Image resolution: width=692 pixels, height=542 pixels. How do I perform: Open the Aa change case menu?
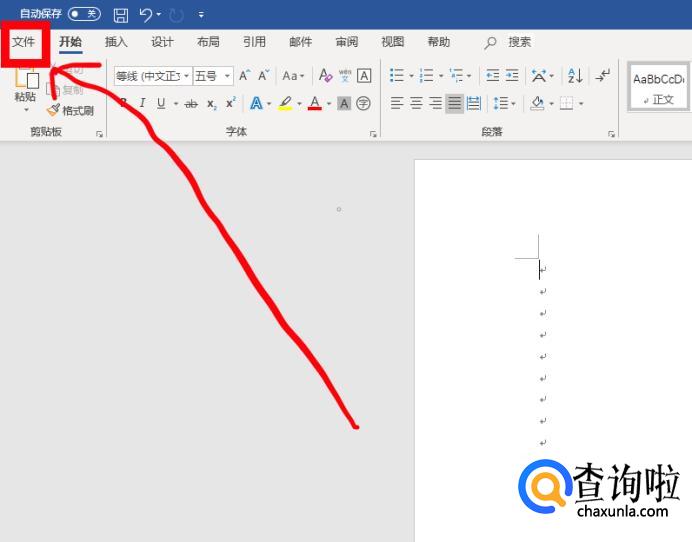click(293, 76)
